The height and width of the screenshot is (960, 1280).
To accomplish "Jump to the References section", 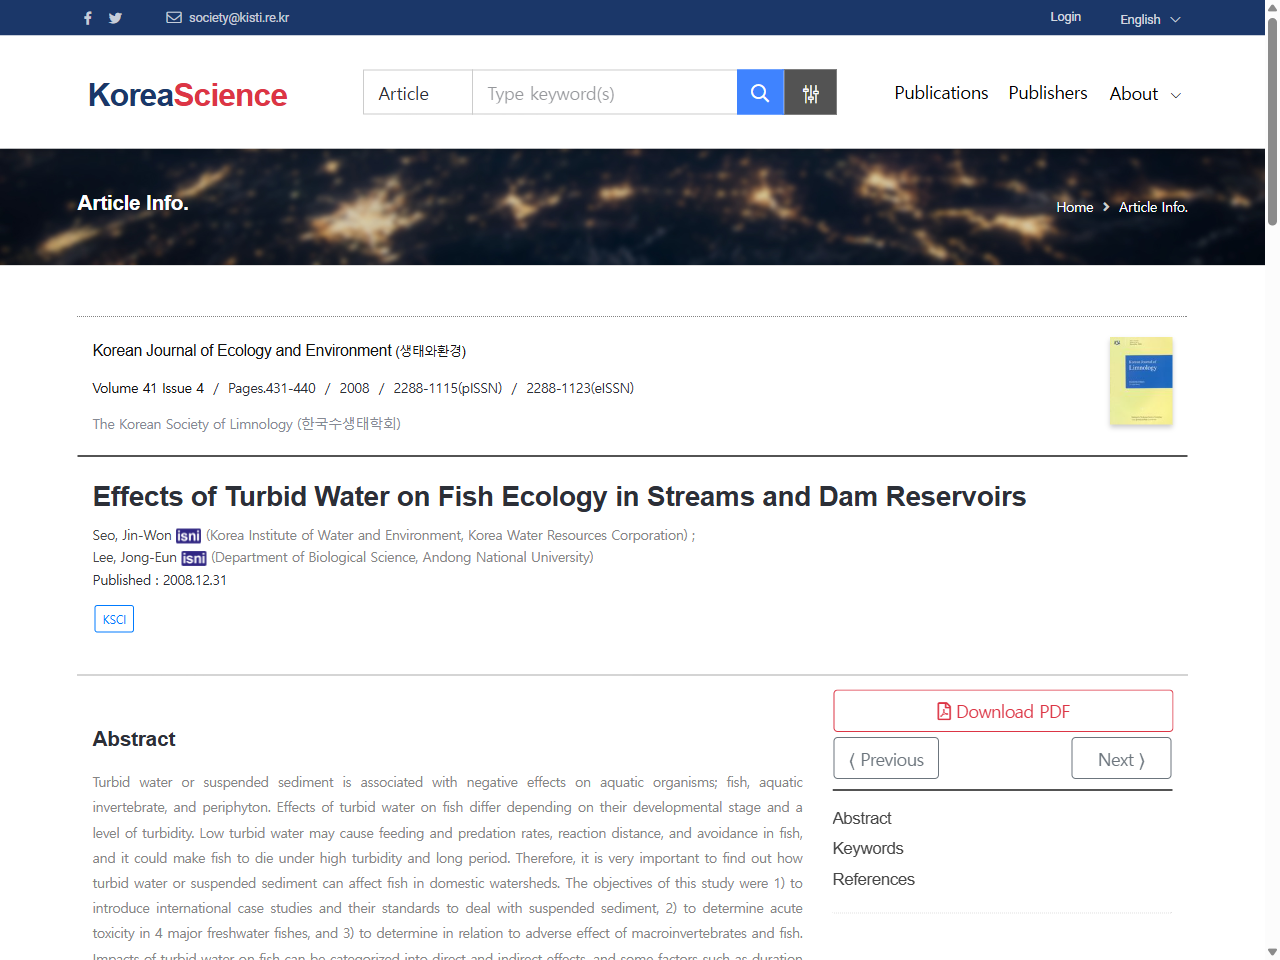I will (873, 879).
